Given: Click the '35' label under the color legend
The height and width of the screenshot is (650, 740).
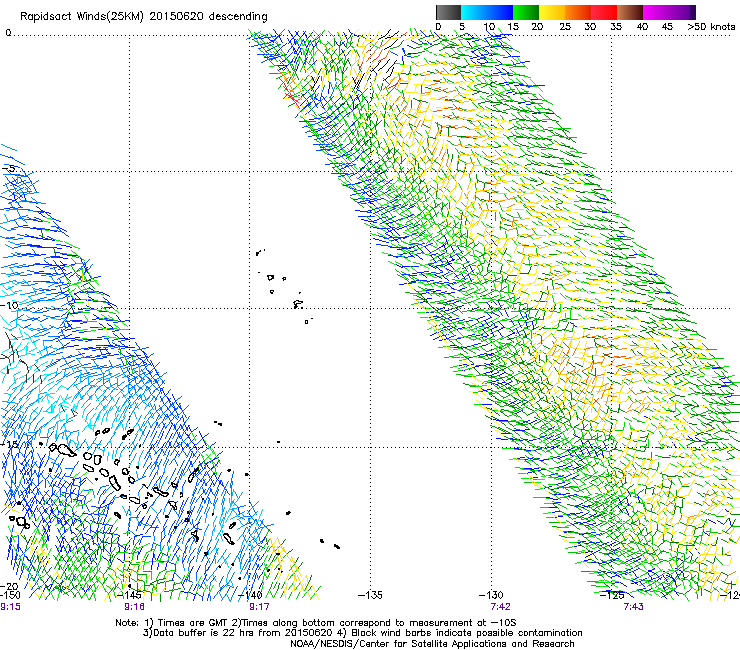Looking at the screenshot, I should (616, 27).
